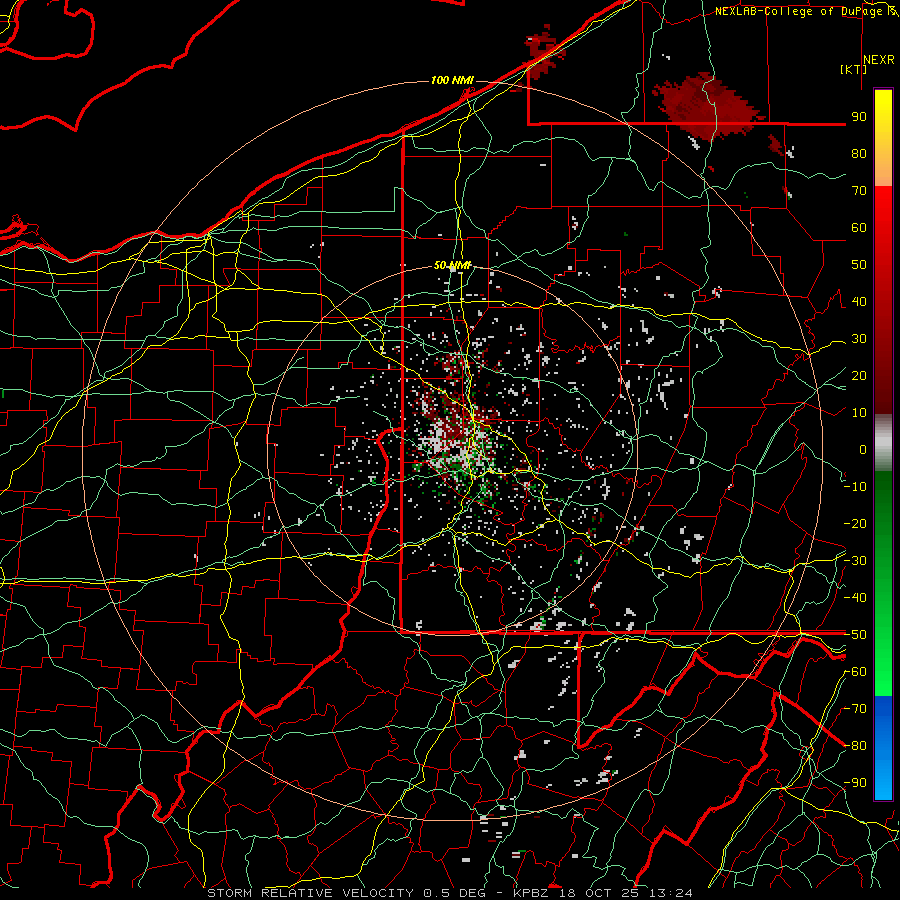Viewport: 900px width, 900px height.
Task: Click the 50 NMI range ring label
Action: 452,265
